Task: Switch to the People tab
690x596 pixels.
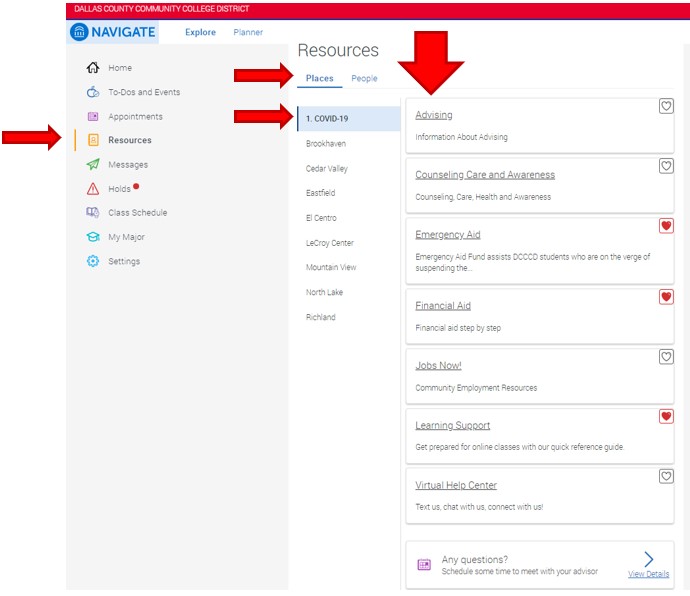Action: [364, 78]
